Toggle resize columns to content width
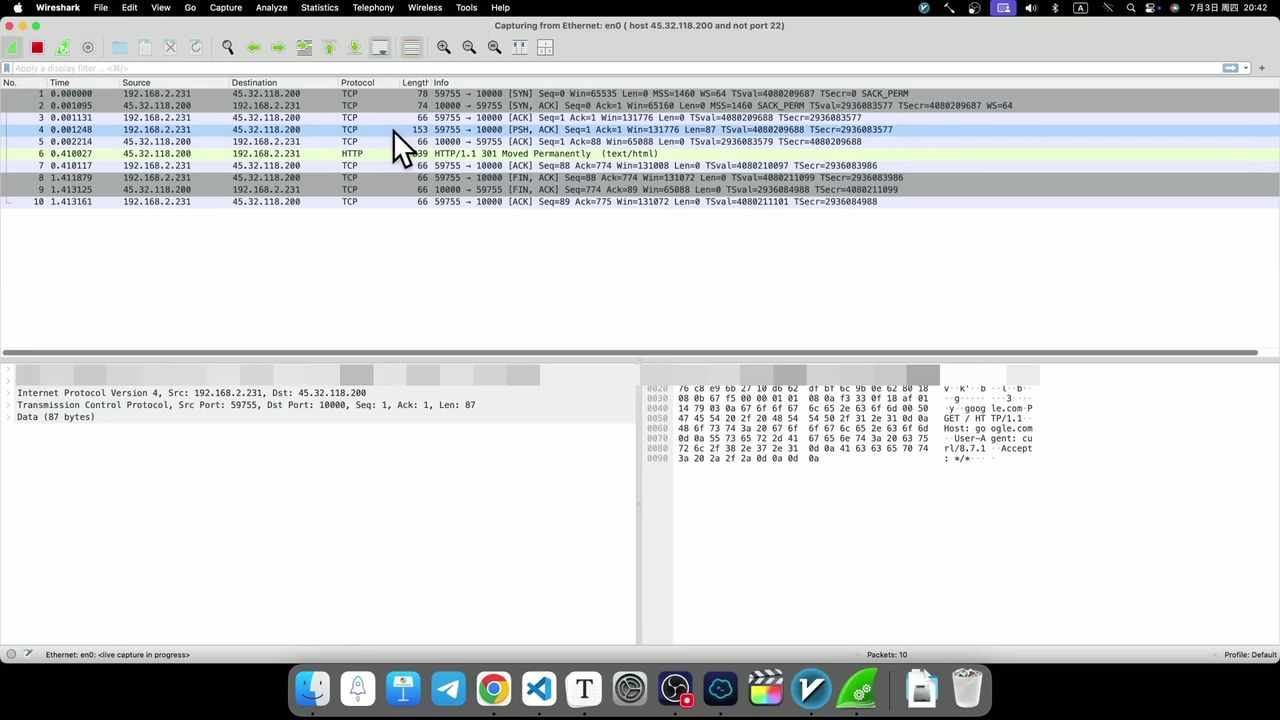 [519, 47]
